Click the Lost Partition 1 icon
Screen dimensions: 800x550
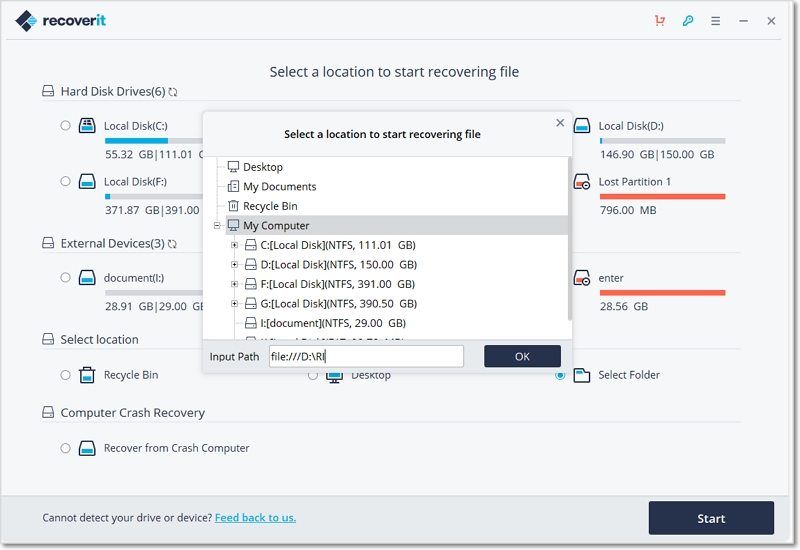pos(582,182)
